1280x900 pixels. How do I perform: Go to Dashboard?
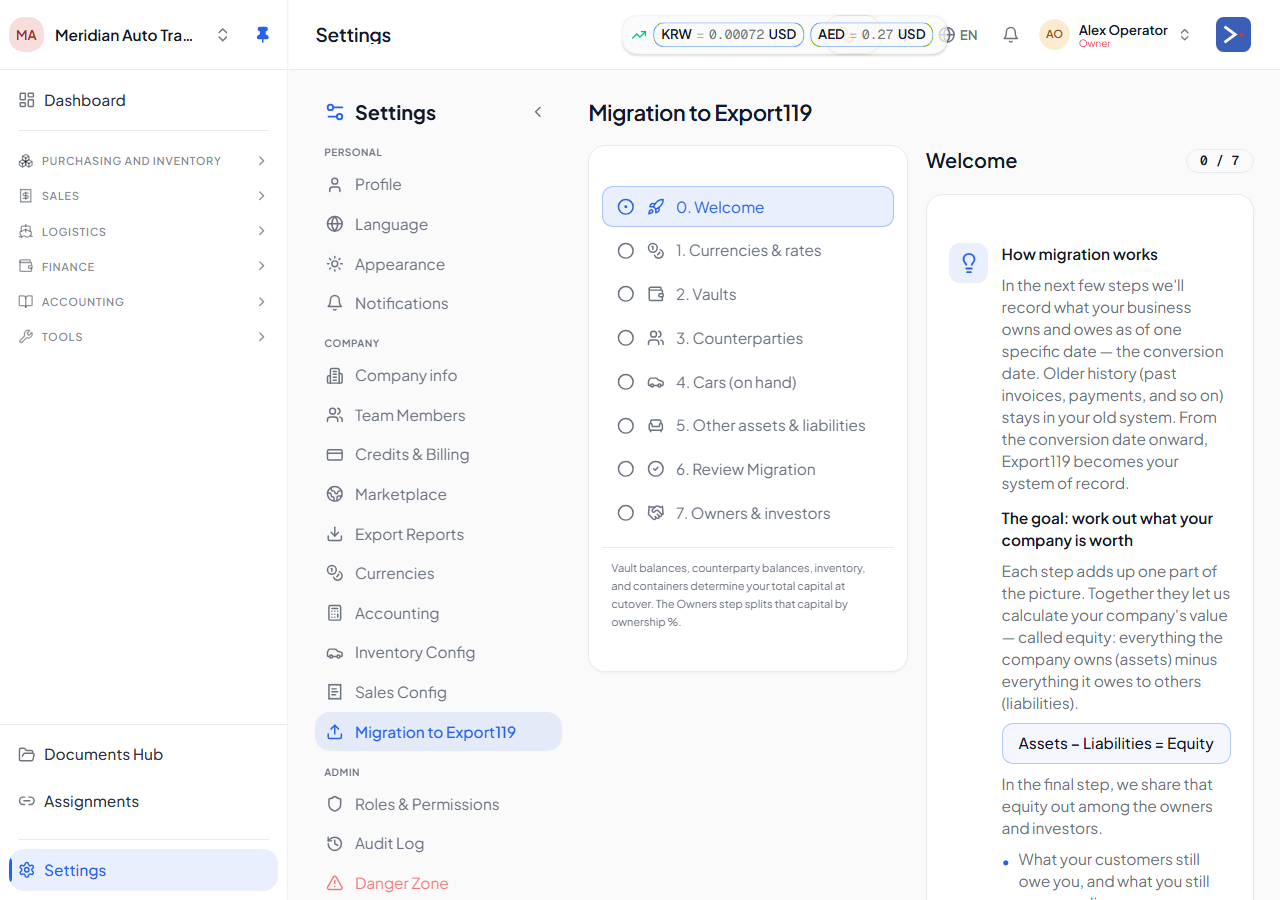click(x=143, y=100)
